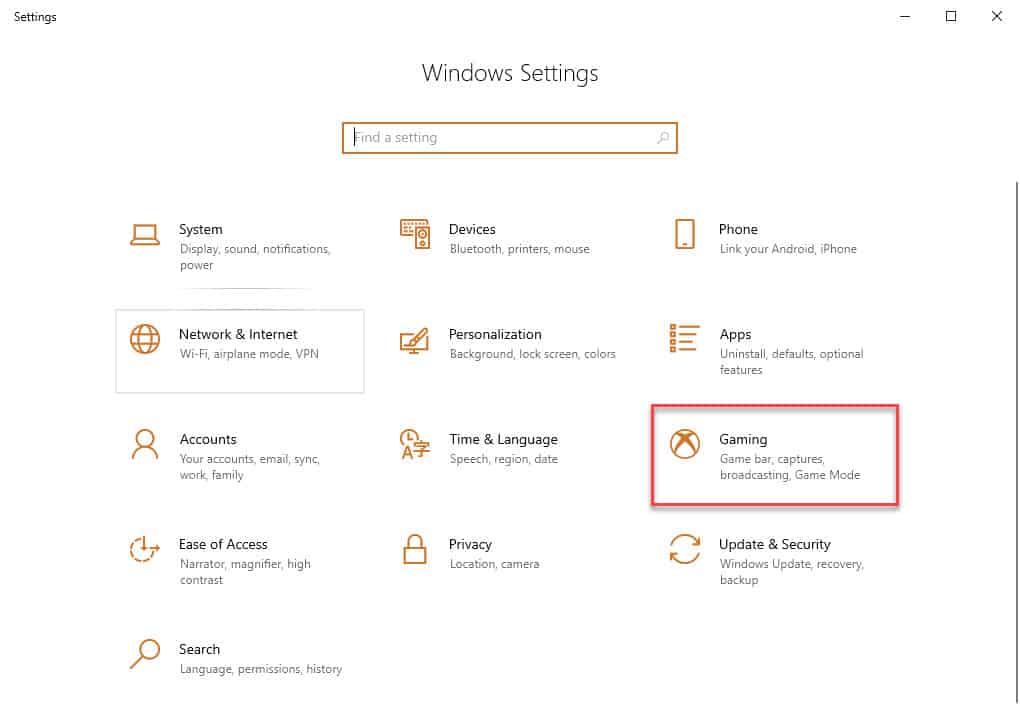Image resolution: width=1020 pixels, height=724 pixels.
Task: Close the Settings window
Action: pyautogui.click(x=997, y=16)
